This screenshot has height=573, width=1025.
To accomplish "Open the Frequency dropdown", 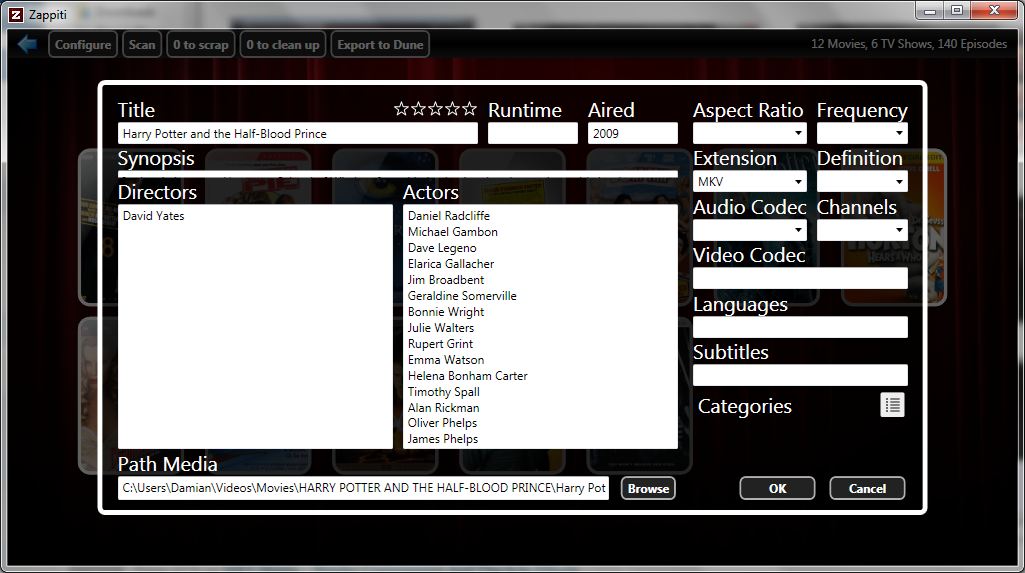I will pyautogui.click(x=862, y=133).
